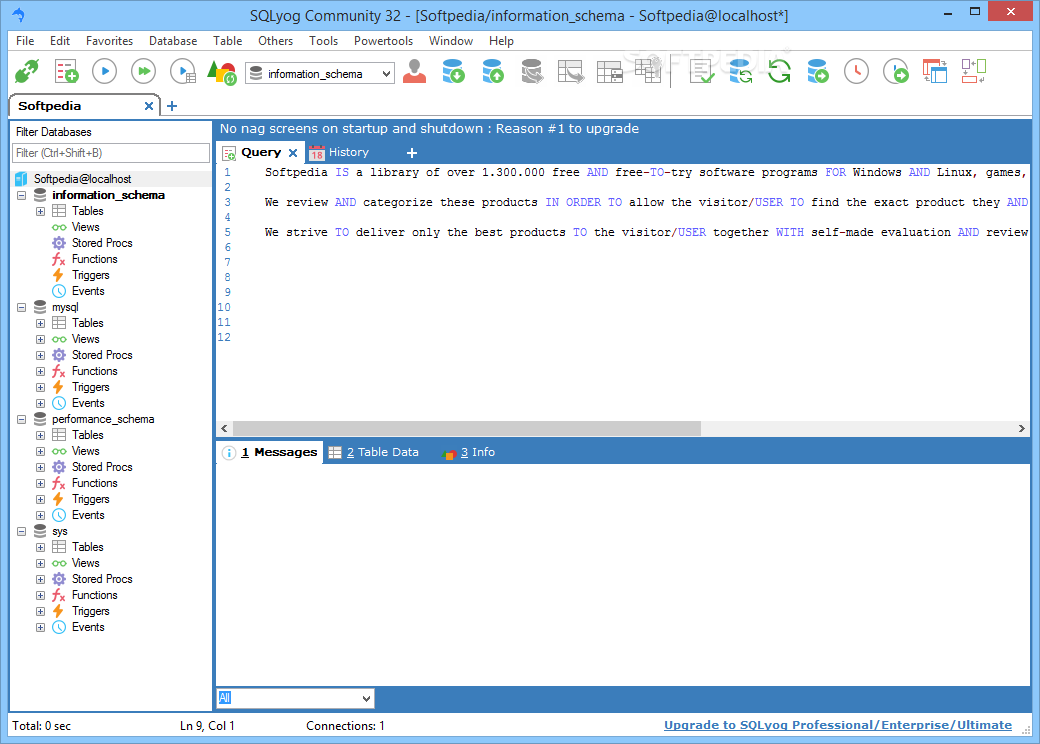The height and width of the screenshot is (744, 1040).
Task: Click the grayed database restore icon
Action: point(532,71)
